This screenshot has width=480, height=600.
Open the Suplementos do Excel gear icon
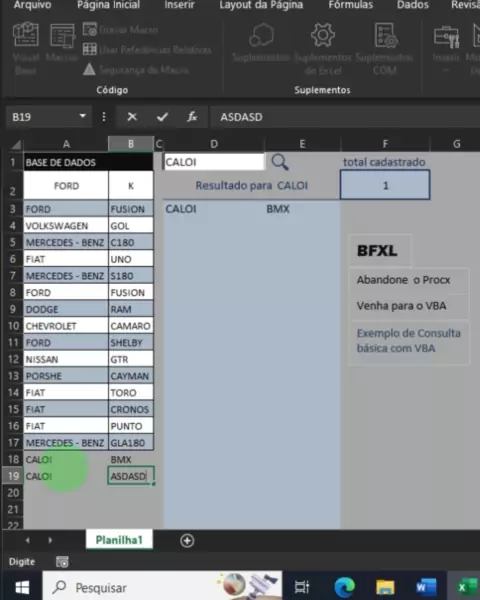[x=323, y=35]
